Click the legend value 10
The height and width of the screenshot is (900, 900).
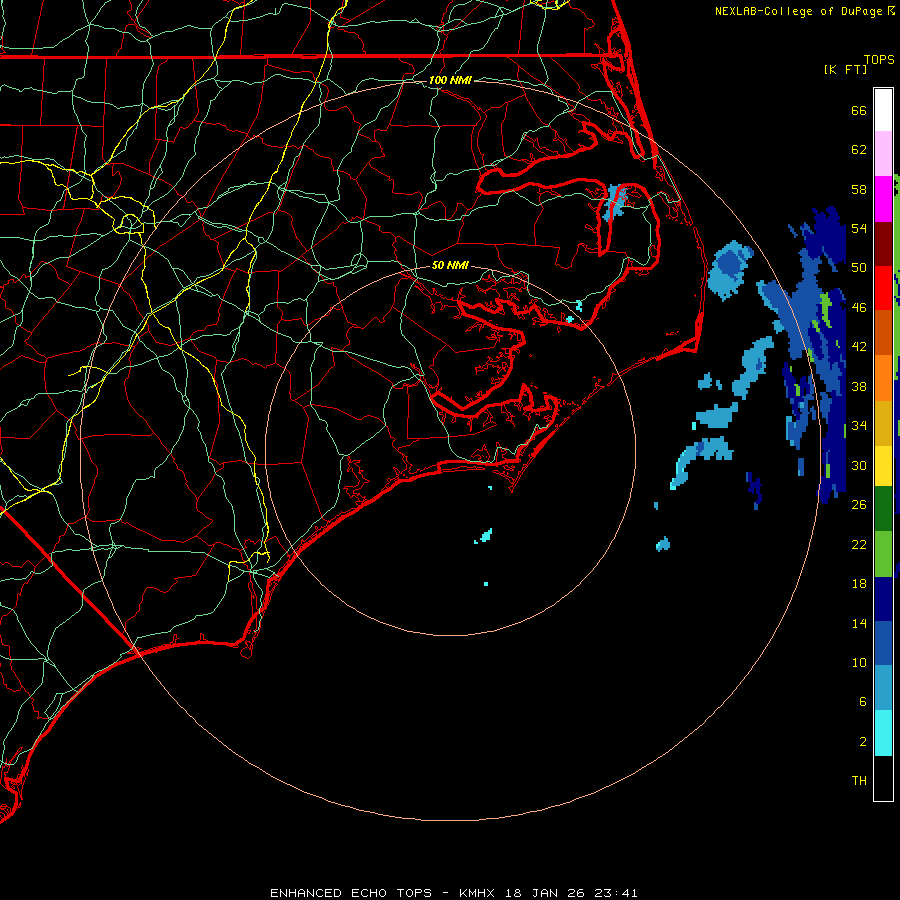pyautogui.click(x=859, y=662)
